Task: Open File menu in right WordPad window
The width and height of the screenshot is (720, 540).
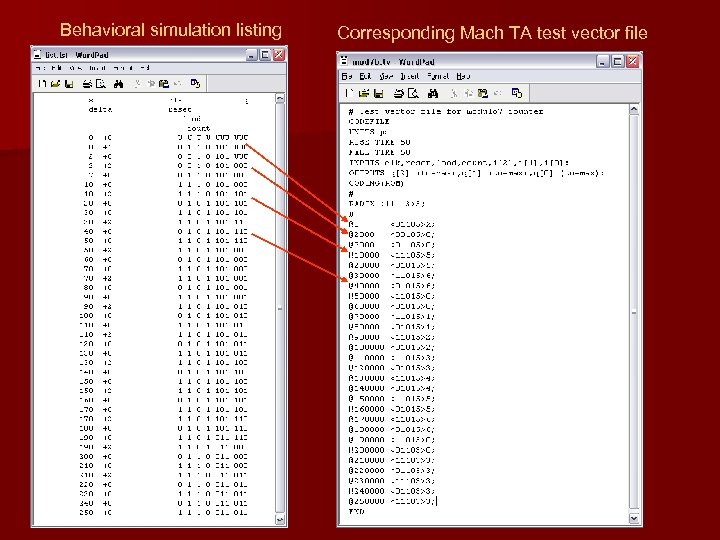Action: click(347, 76)
